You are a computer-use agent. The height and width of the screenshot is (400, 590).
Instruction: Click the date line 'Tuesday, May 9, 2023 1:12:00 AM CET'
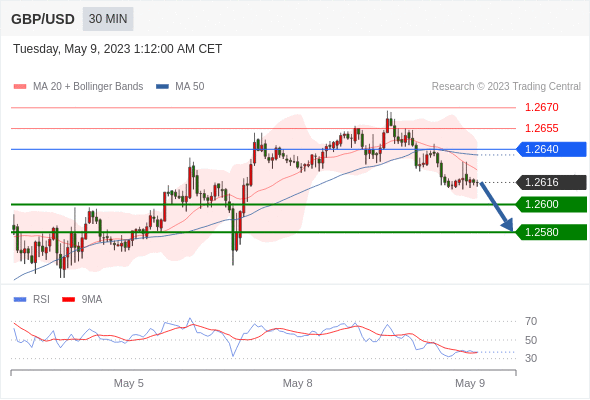coord(117,49)
